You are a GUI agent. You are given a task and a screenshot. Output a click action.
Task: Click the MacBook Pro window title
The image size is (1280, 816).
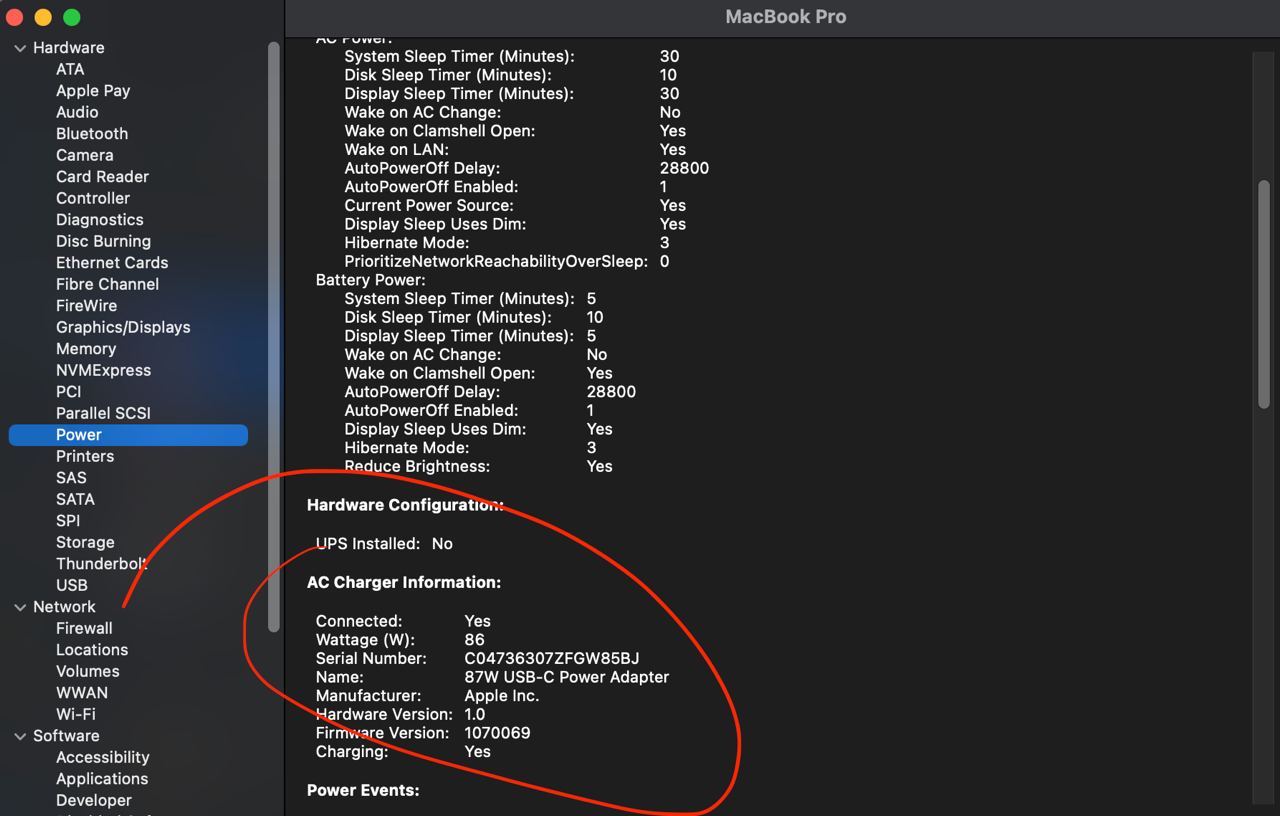click(x=786, y=17)
